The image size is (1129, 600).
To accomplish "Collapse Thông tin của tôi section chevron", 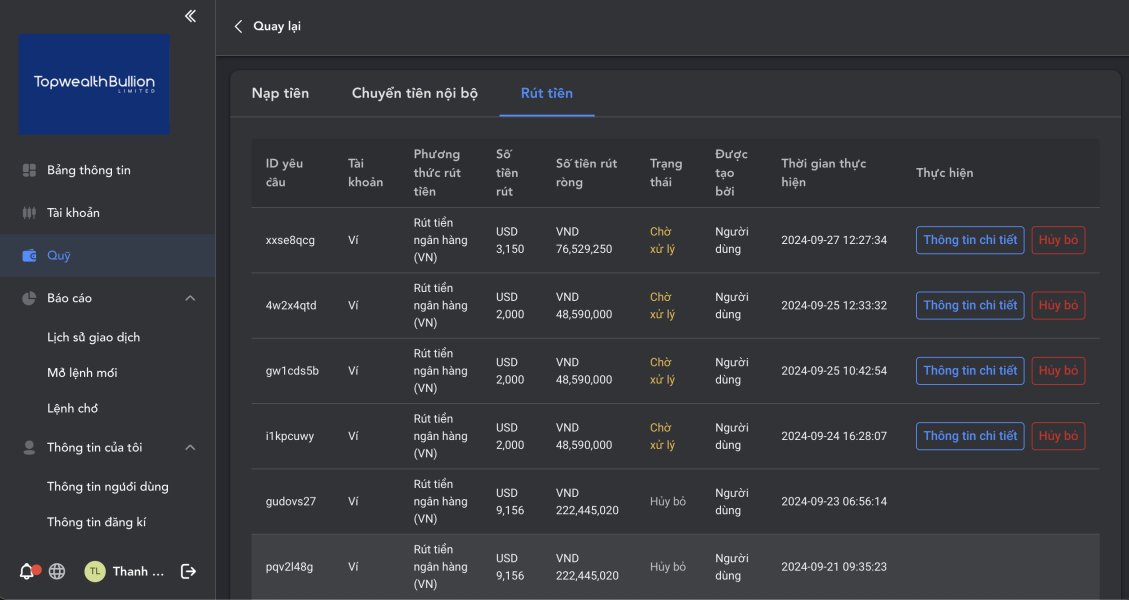I will (x=190, y=448).
